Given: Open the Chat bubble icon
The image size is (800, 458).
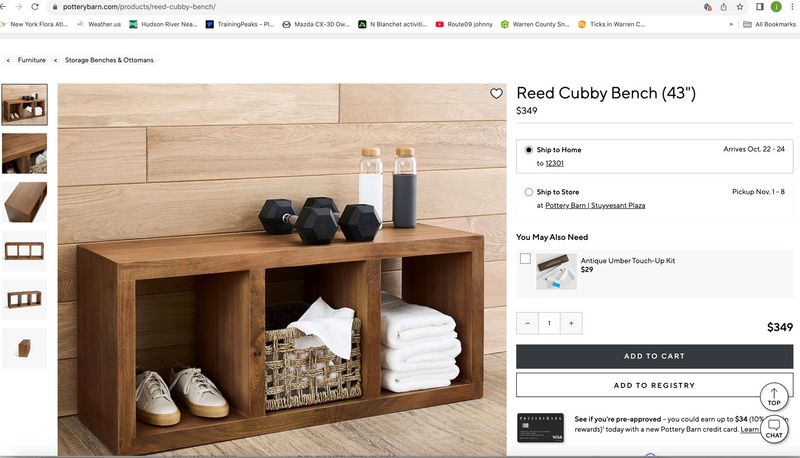Looking at the screenshot, I should pos(773,429).
